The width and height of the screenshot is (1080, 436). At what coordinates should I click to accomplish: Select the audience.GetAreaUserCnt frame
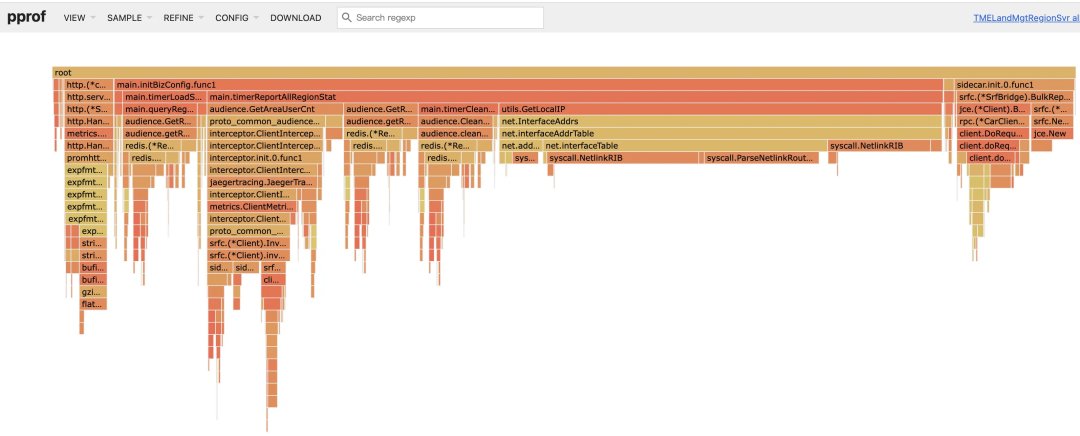pyautogui.click(x=275, y=110)
